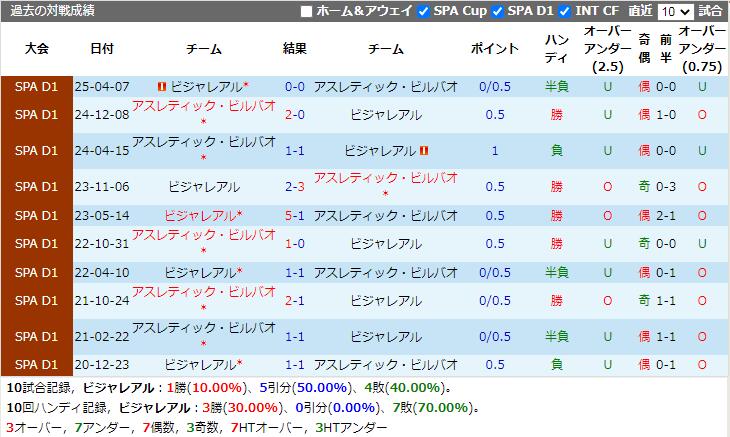Select away team アスレティック・ビルバオ in the 20-12-23 row

coord(385,364)
